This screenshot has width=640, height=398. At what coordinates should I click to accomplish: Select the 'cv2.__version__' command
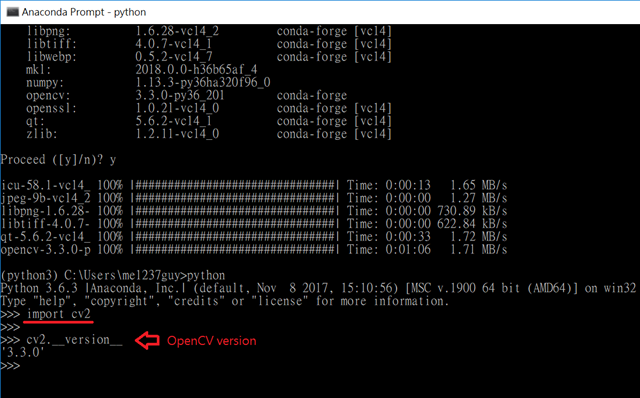click(74, 340)
